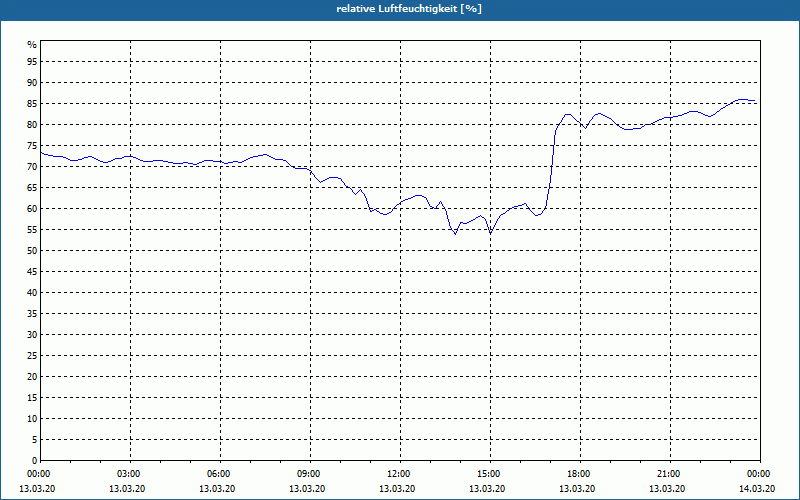Click the y-axis label '0'
This screenshot has width=800, height=500.
[35, 461]
